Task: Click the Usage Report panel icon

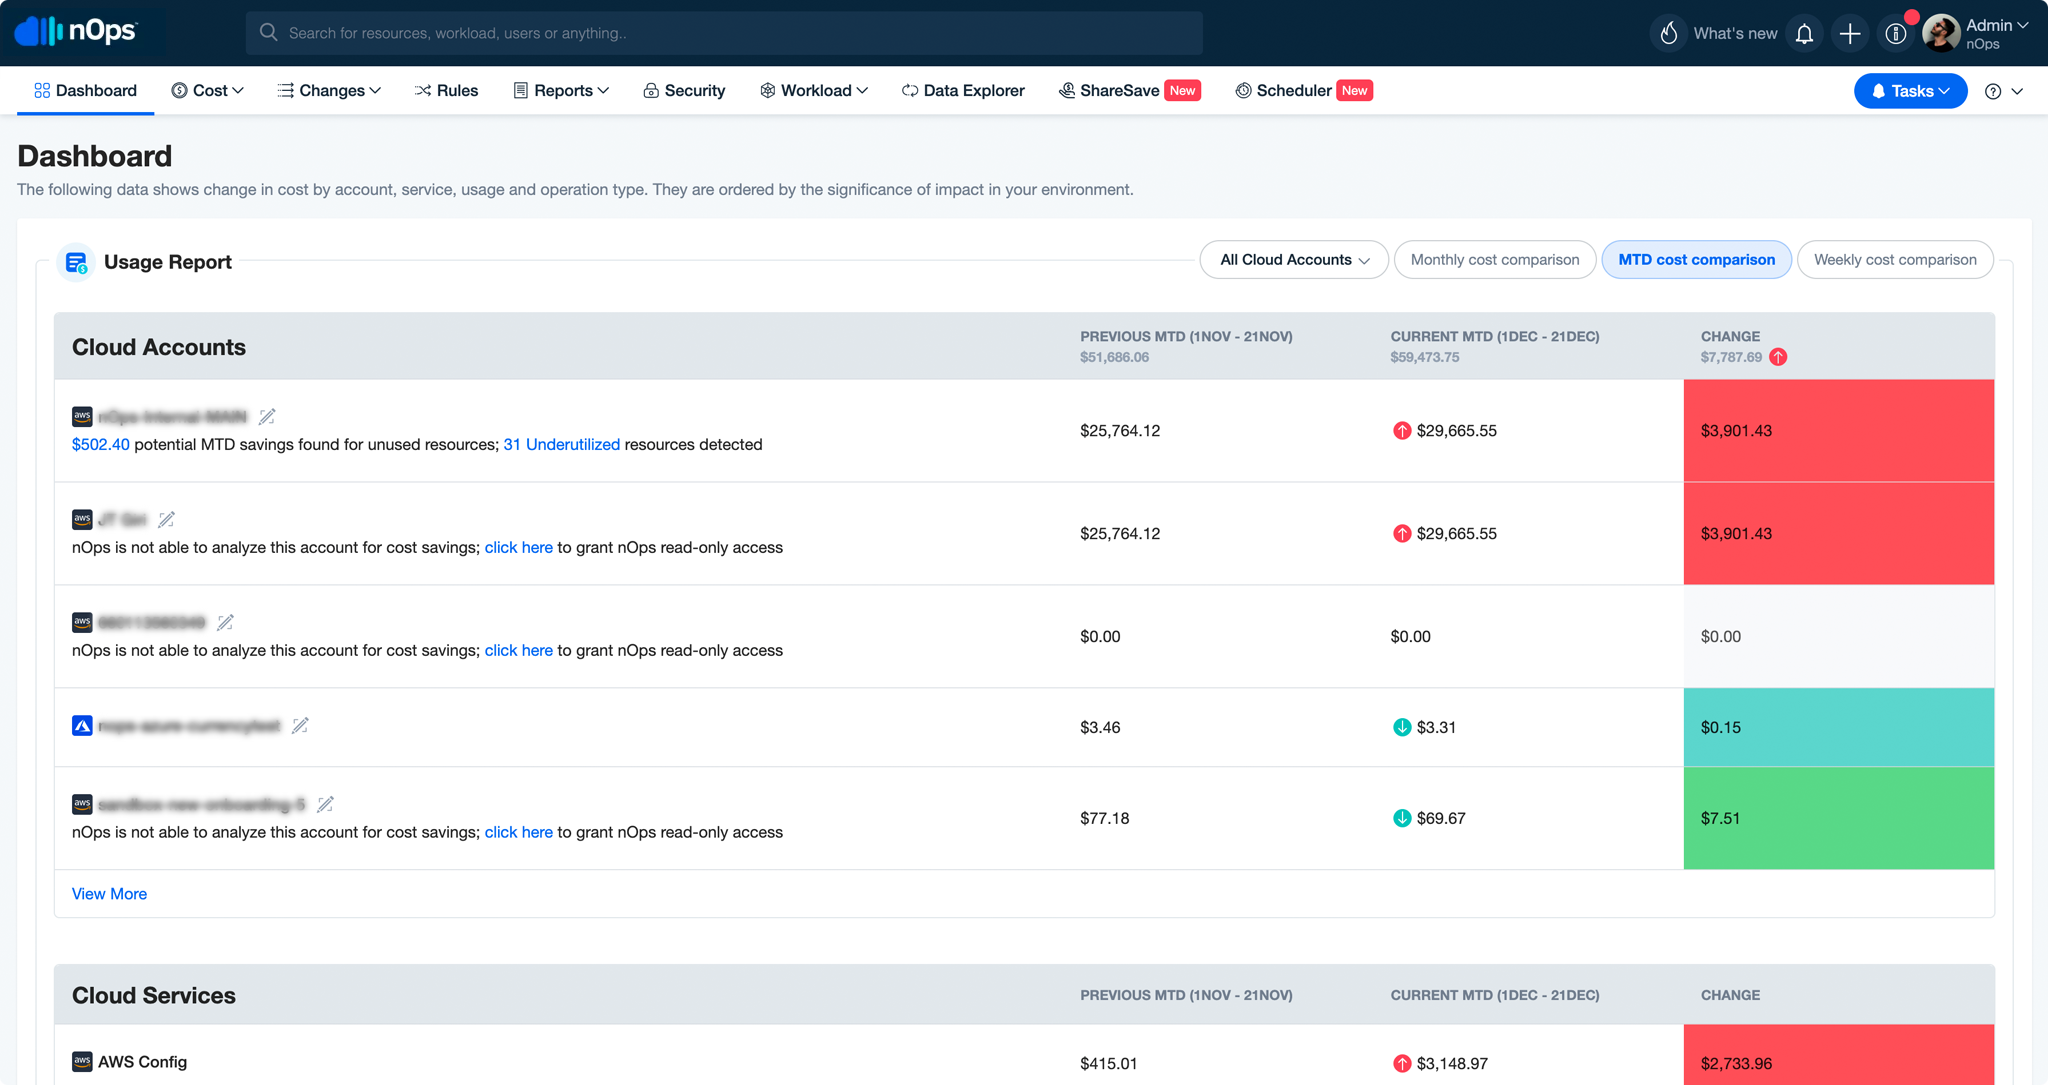Action: 77,262
